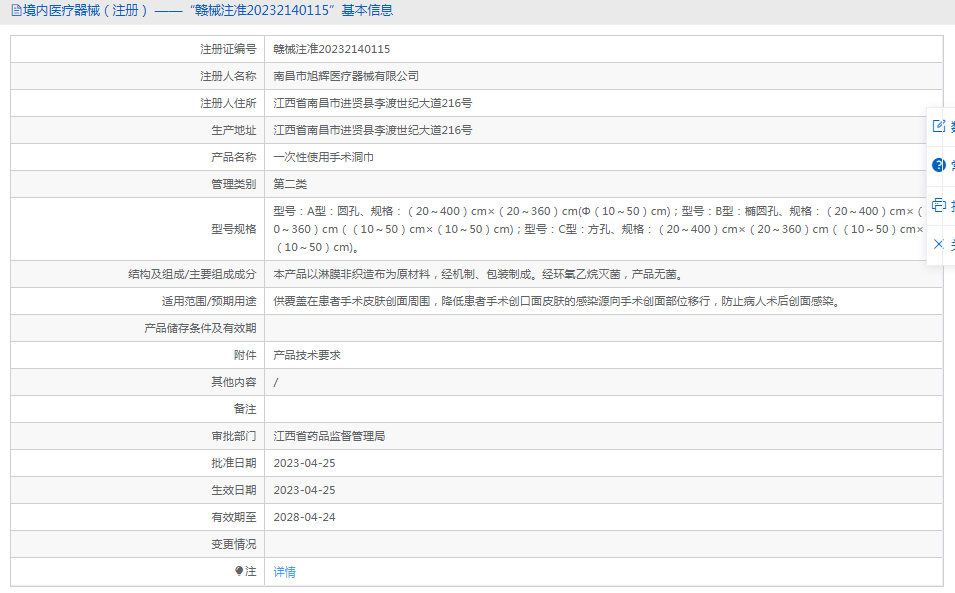Click the 产品储存条件及有效期 label
The image size is (955, 593).
(x=200, y=328)
